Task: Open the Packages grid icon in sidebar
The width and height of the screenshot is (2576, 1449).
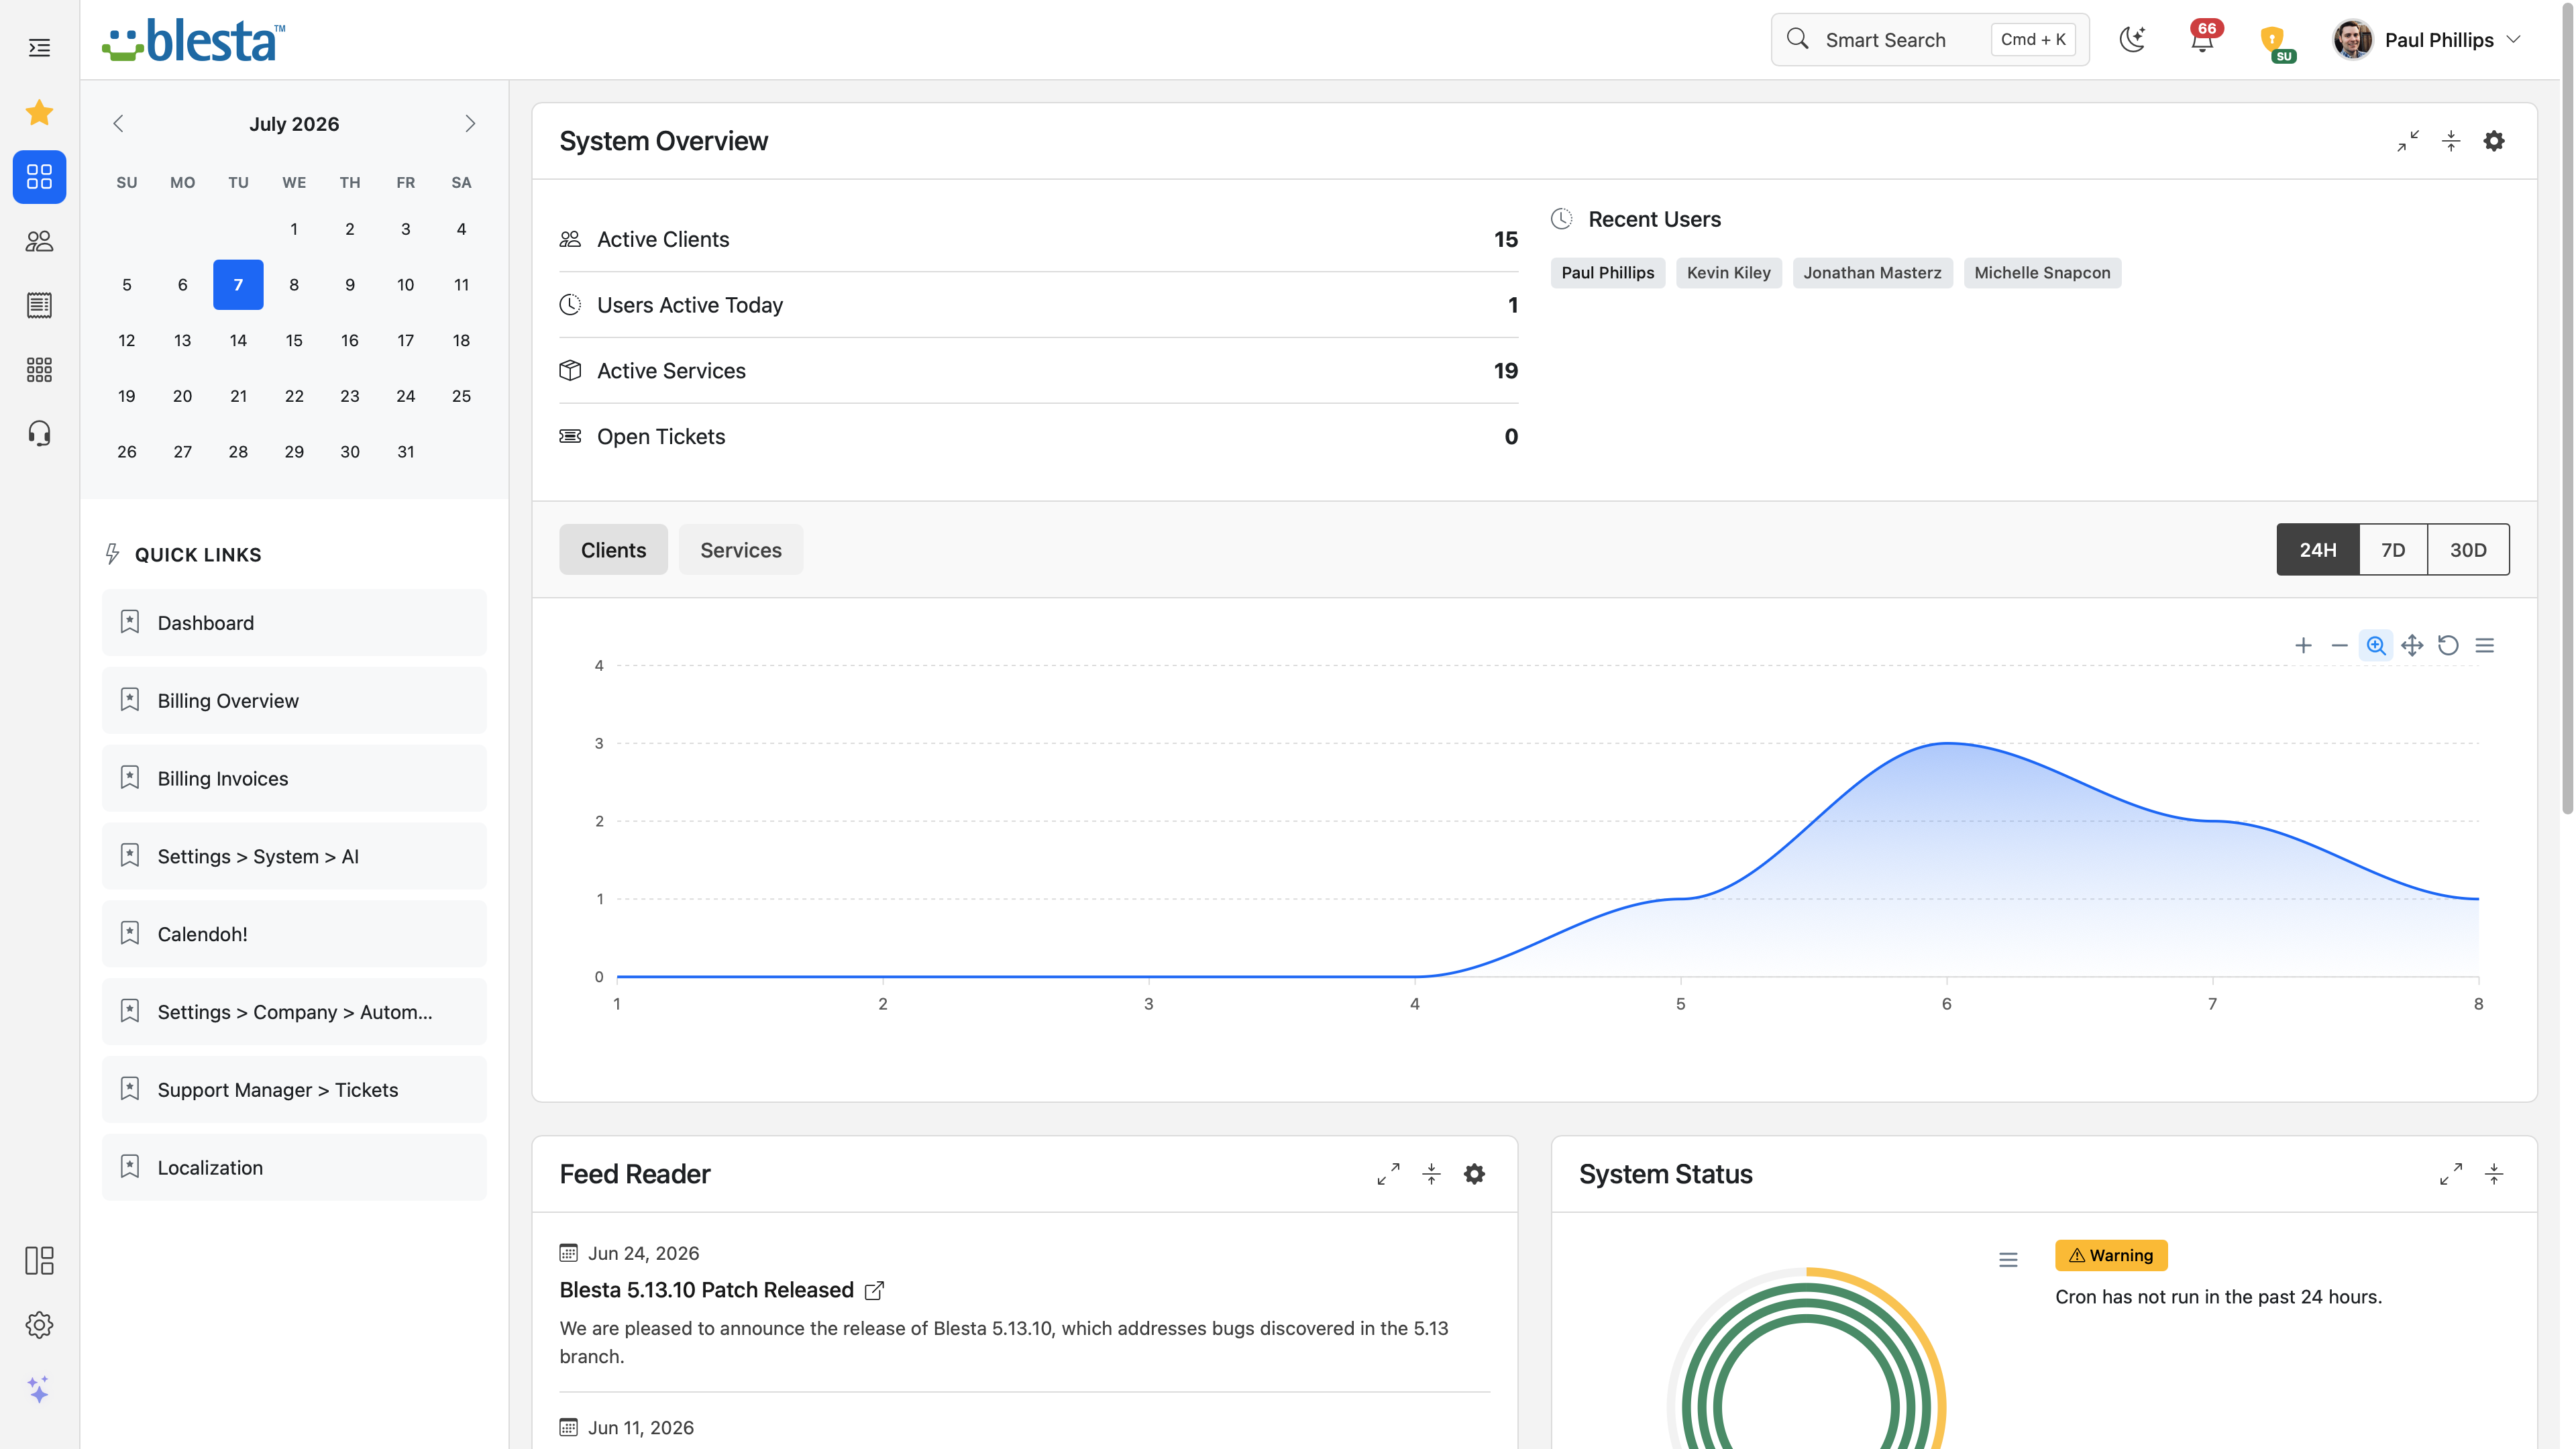Action: [x=39, y=369]
